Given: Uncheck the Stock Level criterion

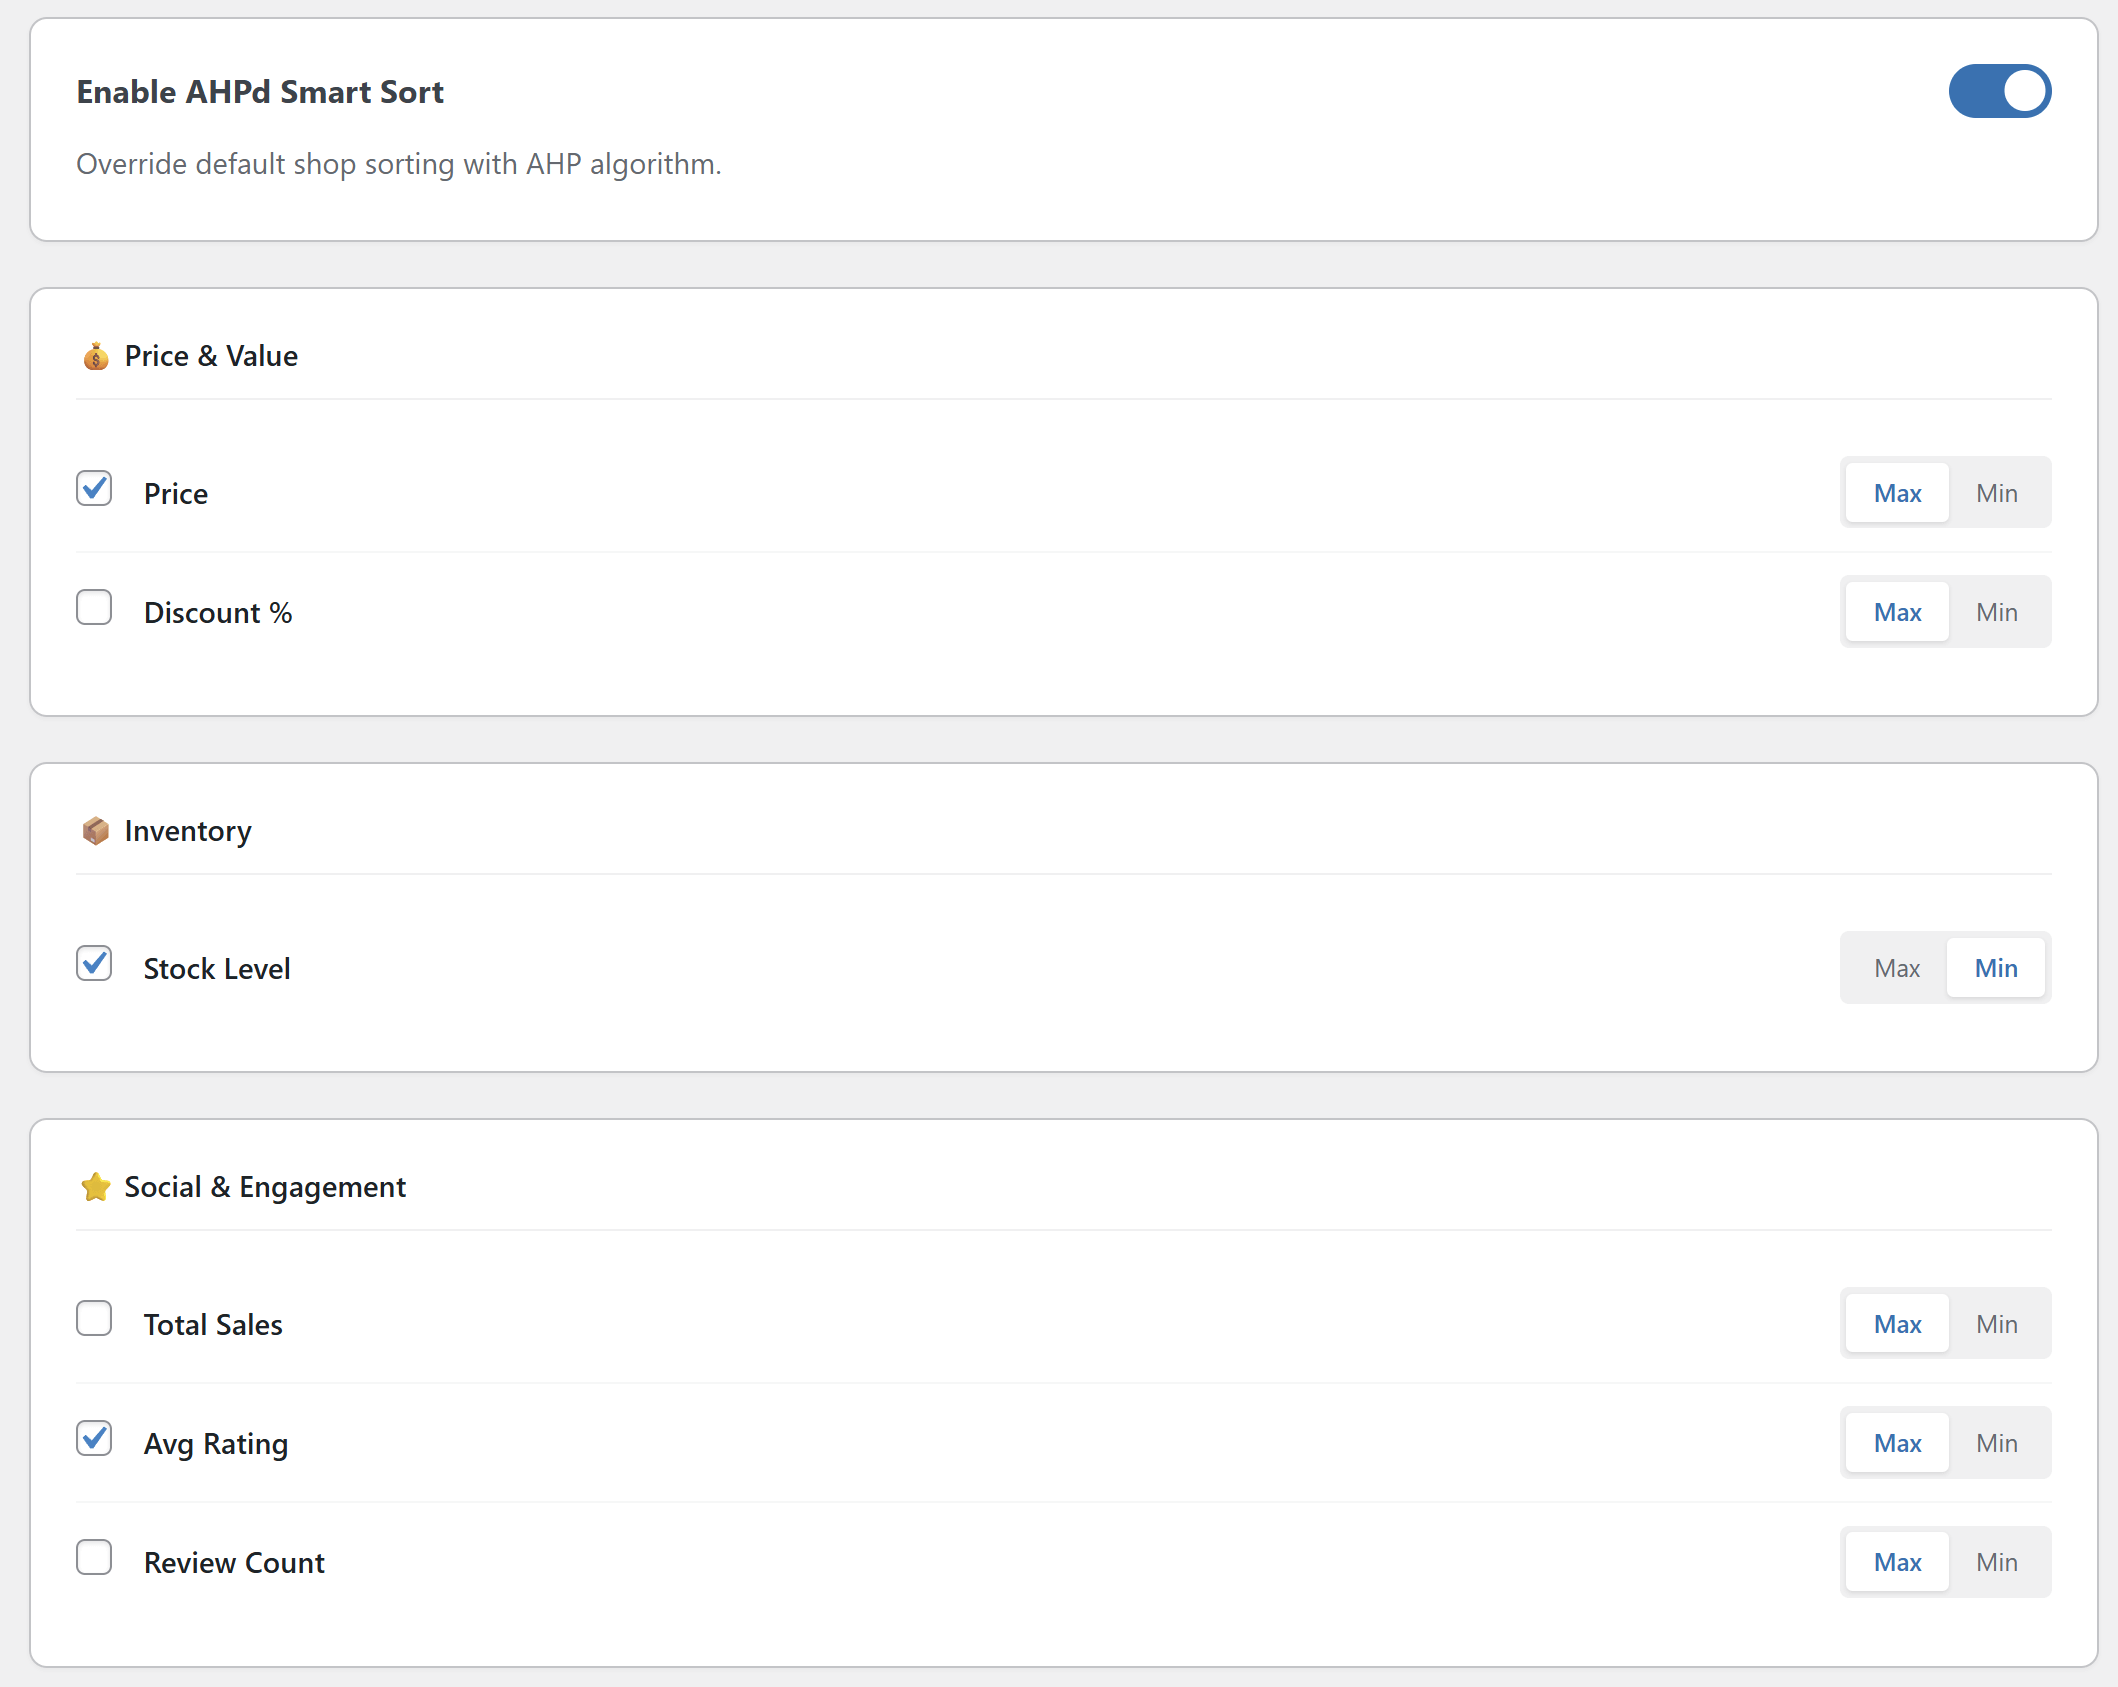Looking at the screenshot, I should point(94,963).
